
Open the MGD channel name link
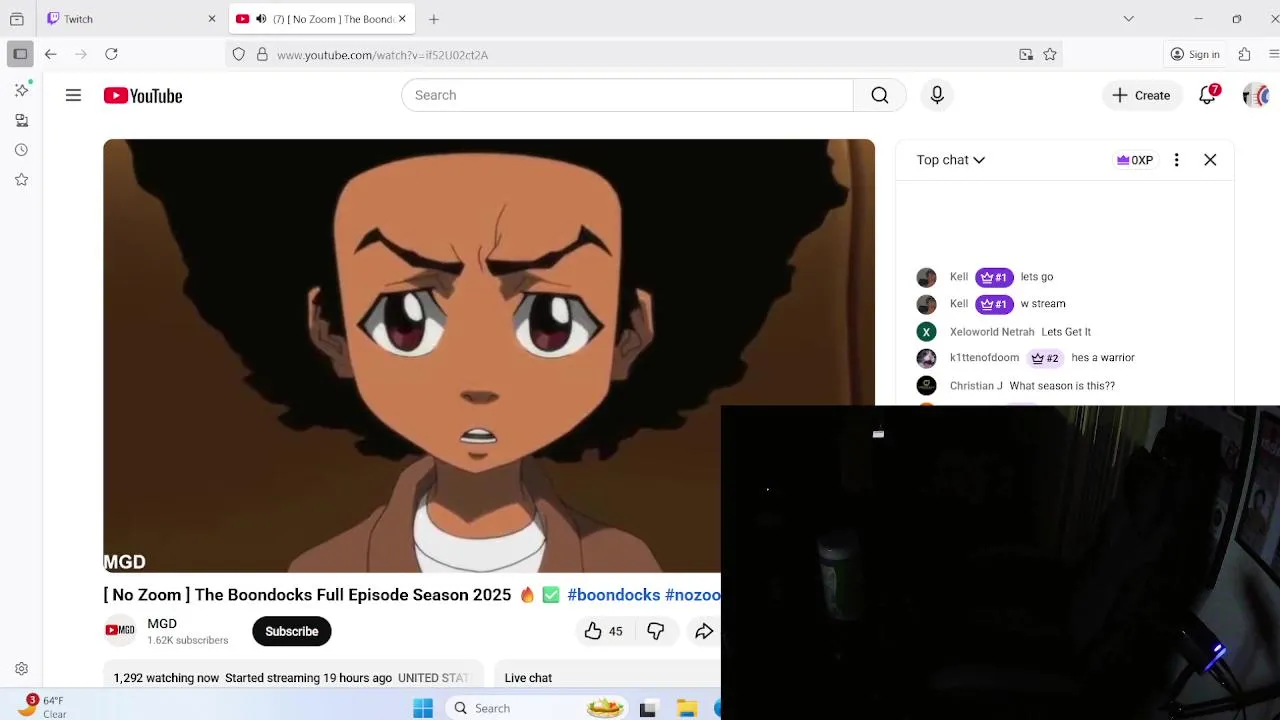pos(162,623)
